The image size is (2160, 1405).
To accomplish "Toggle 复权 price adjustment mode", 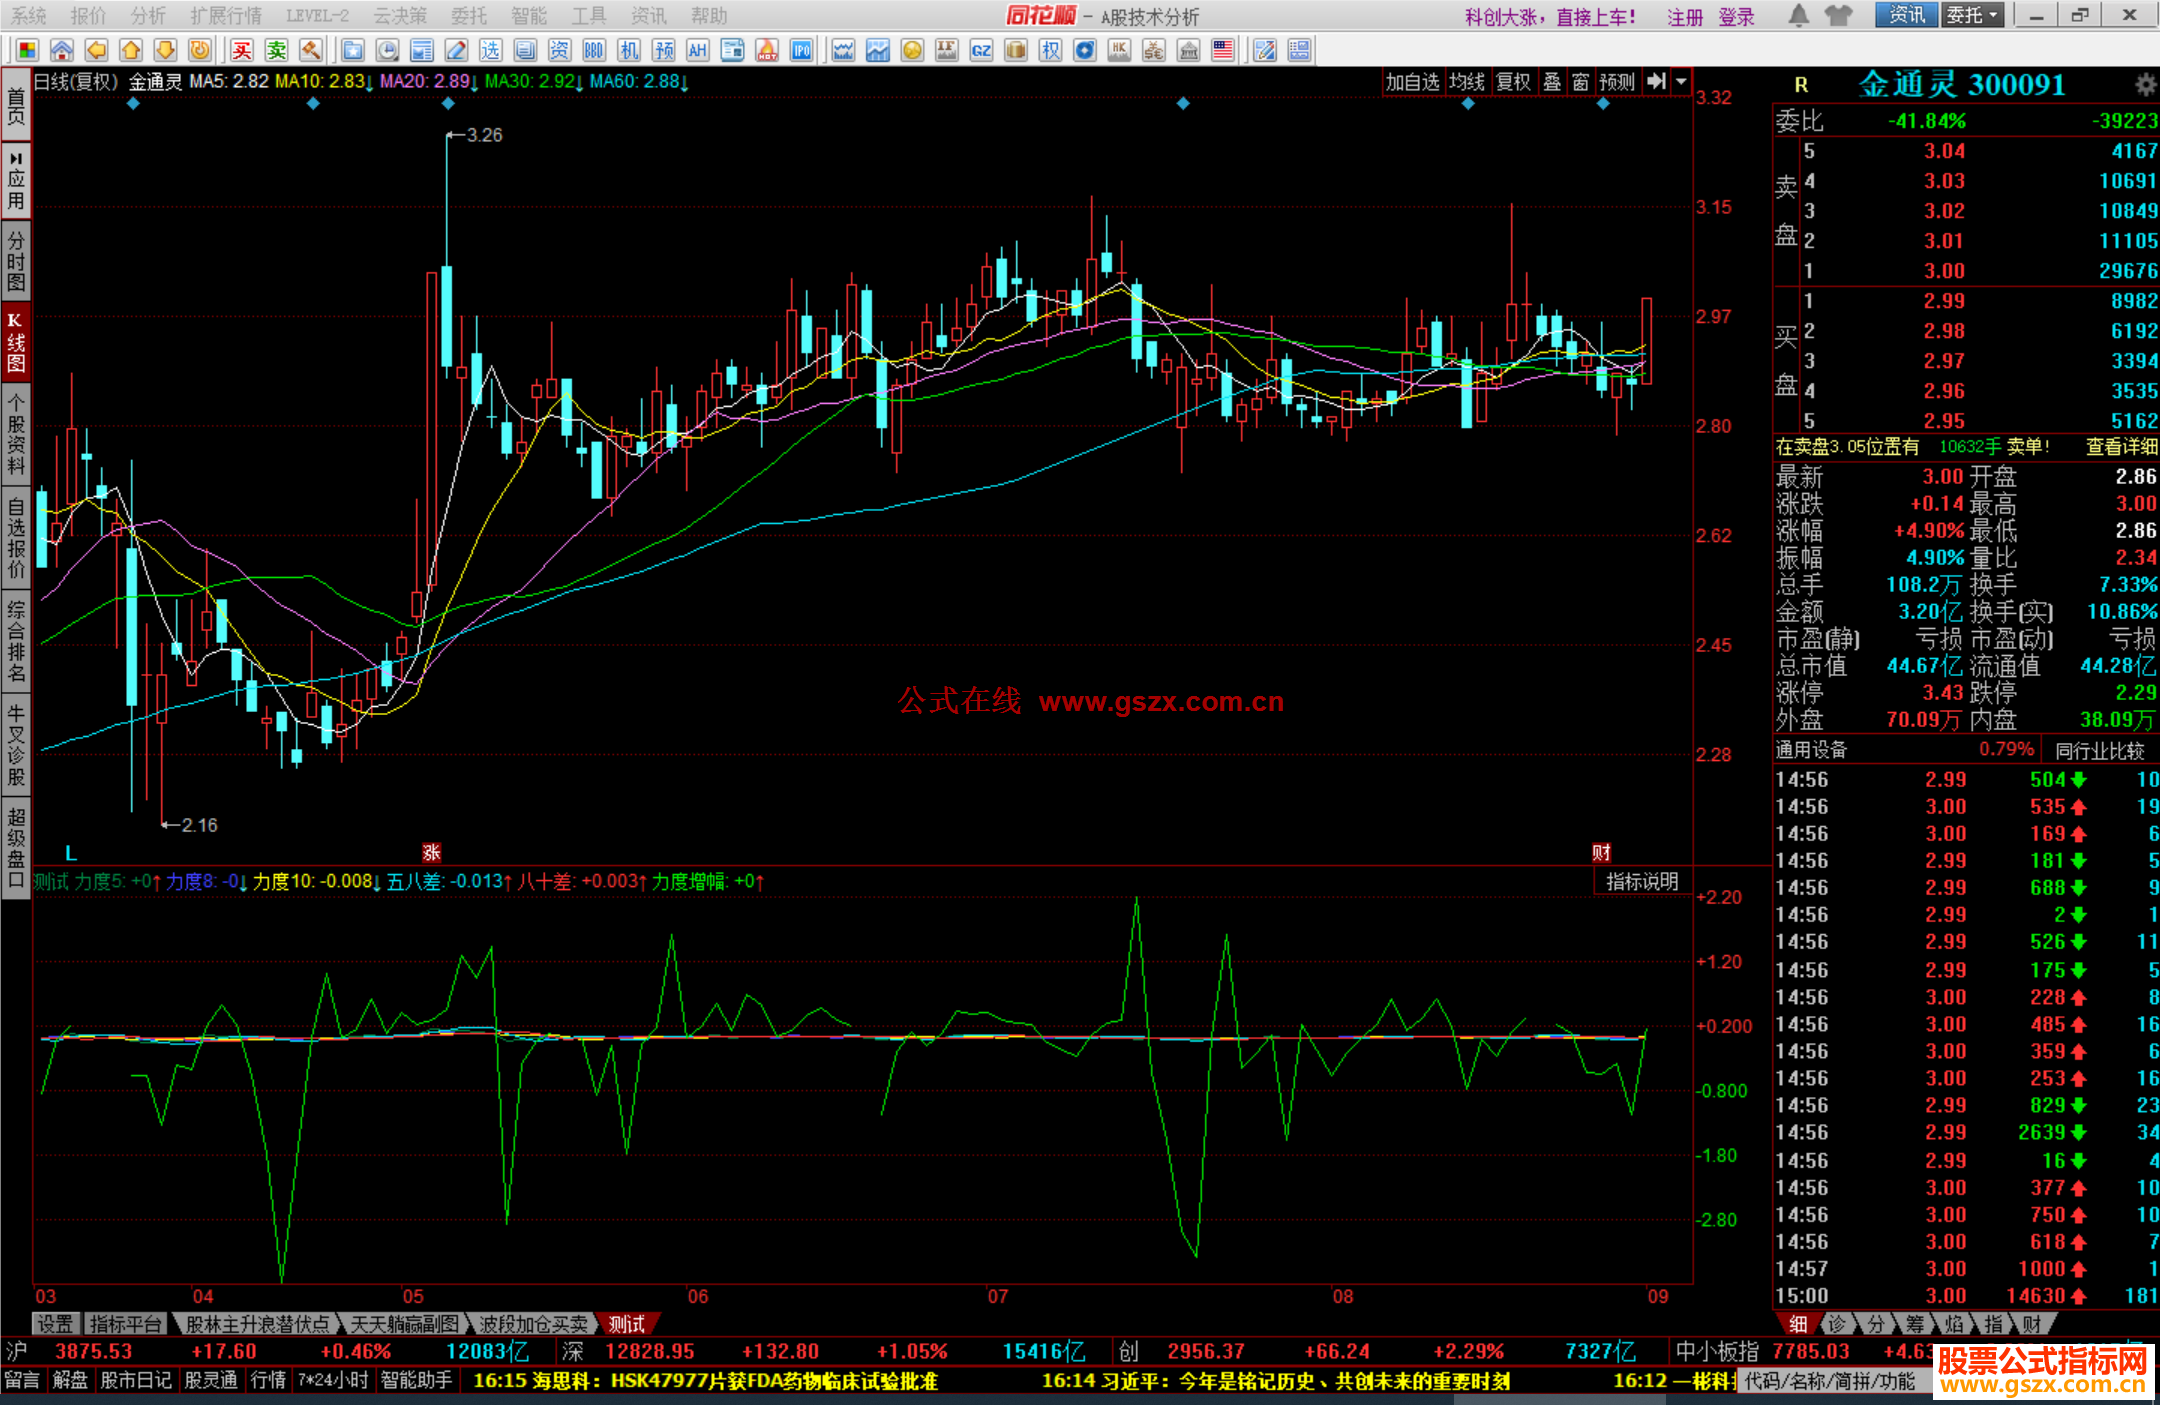I will point(1513,82).
